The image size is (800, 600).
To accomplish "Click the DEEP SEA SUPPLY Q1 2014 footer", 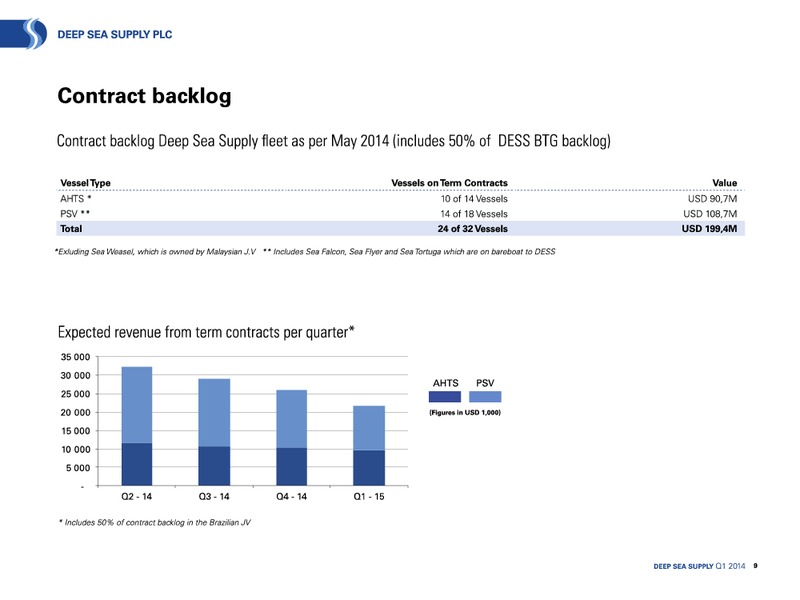I will pos(699,566).
